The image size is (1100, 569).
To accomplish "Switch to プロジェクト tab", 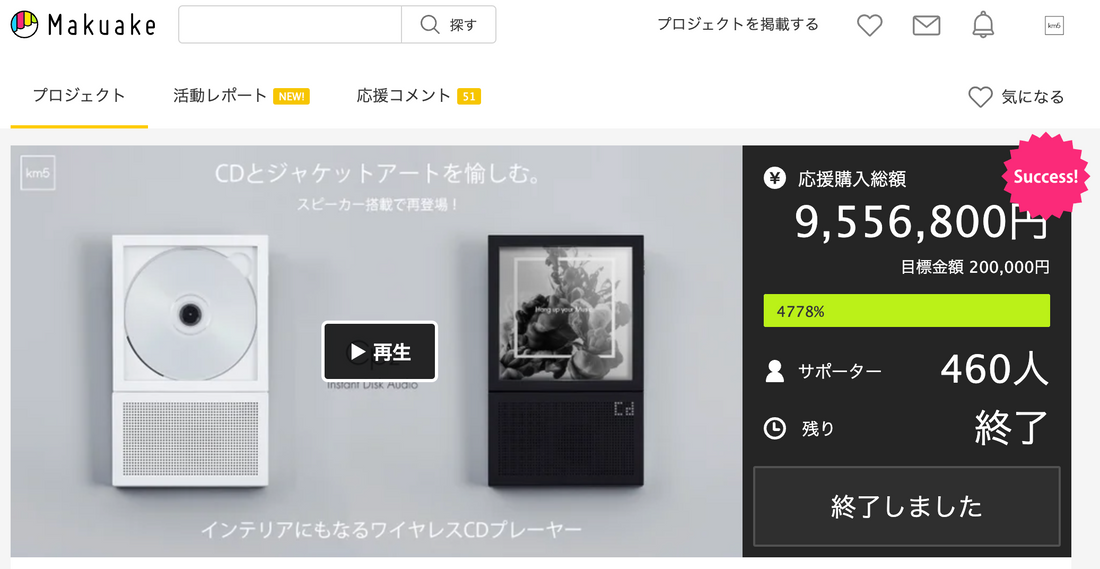I will click(79, 95).
